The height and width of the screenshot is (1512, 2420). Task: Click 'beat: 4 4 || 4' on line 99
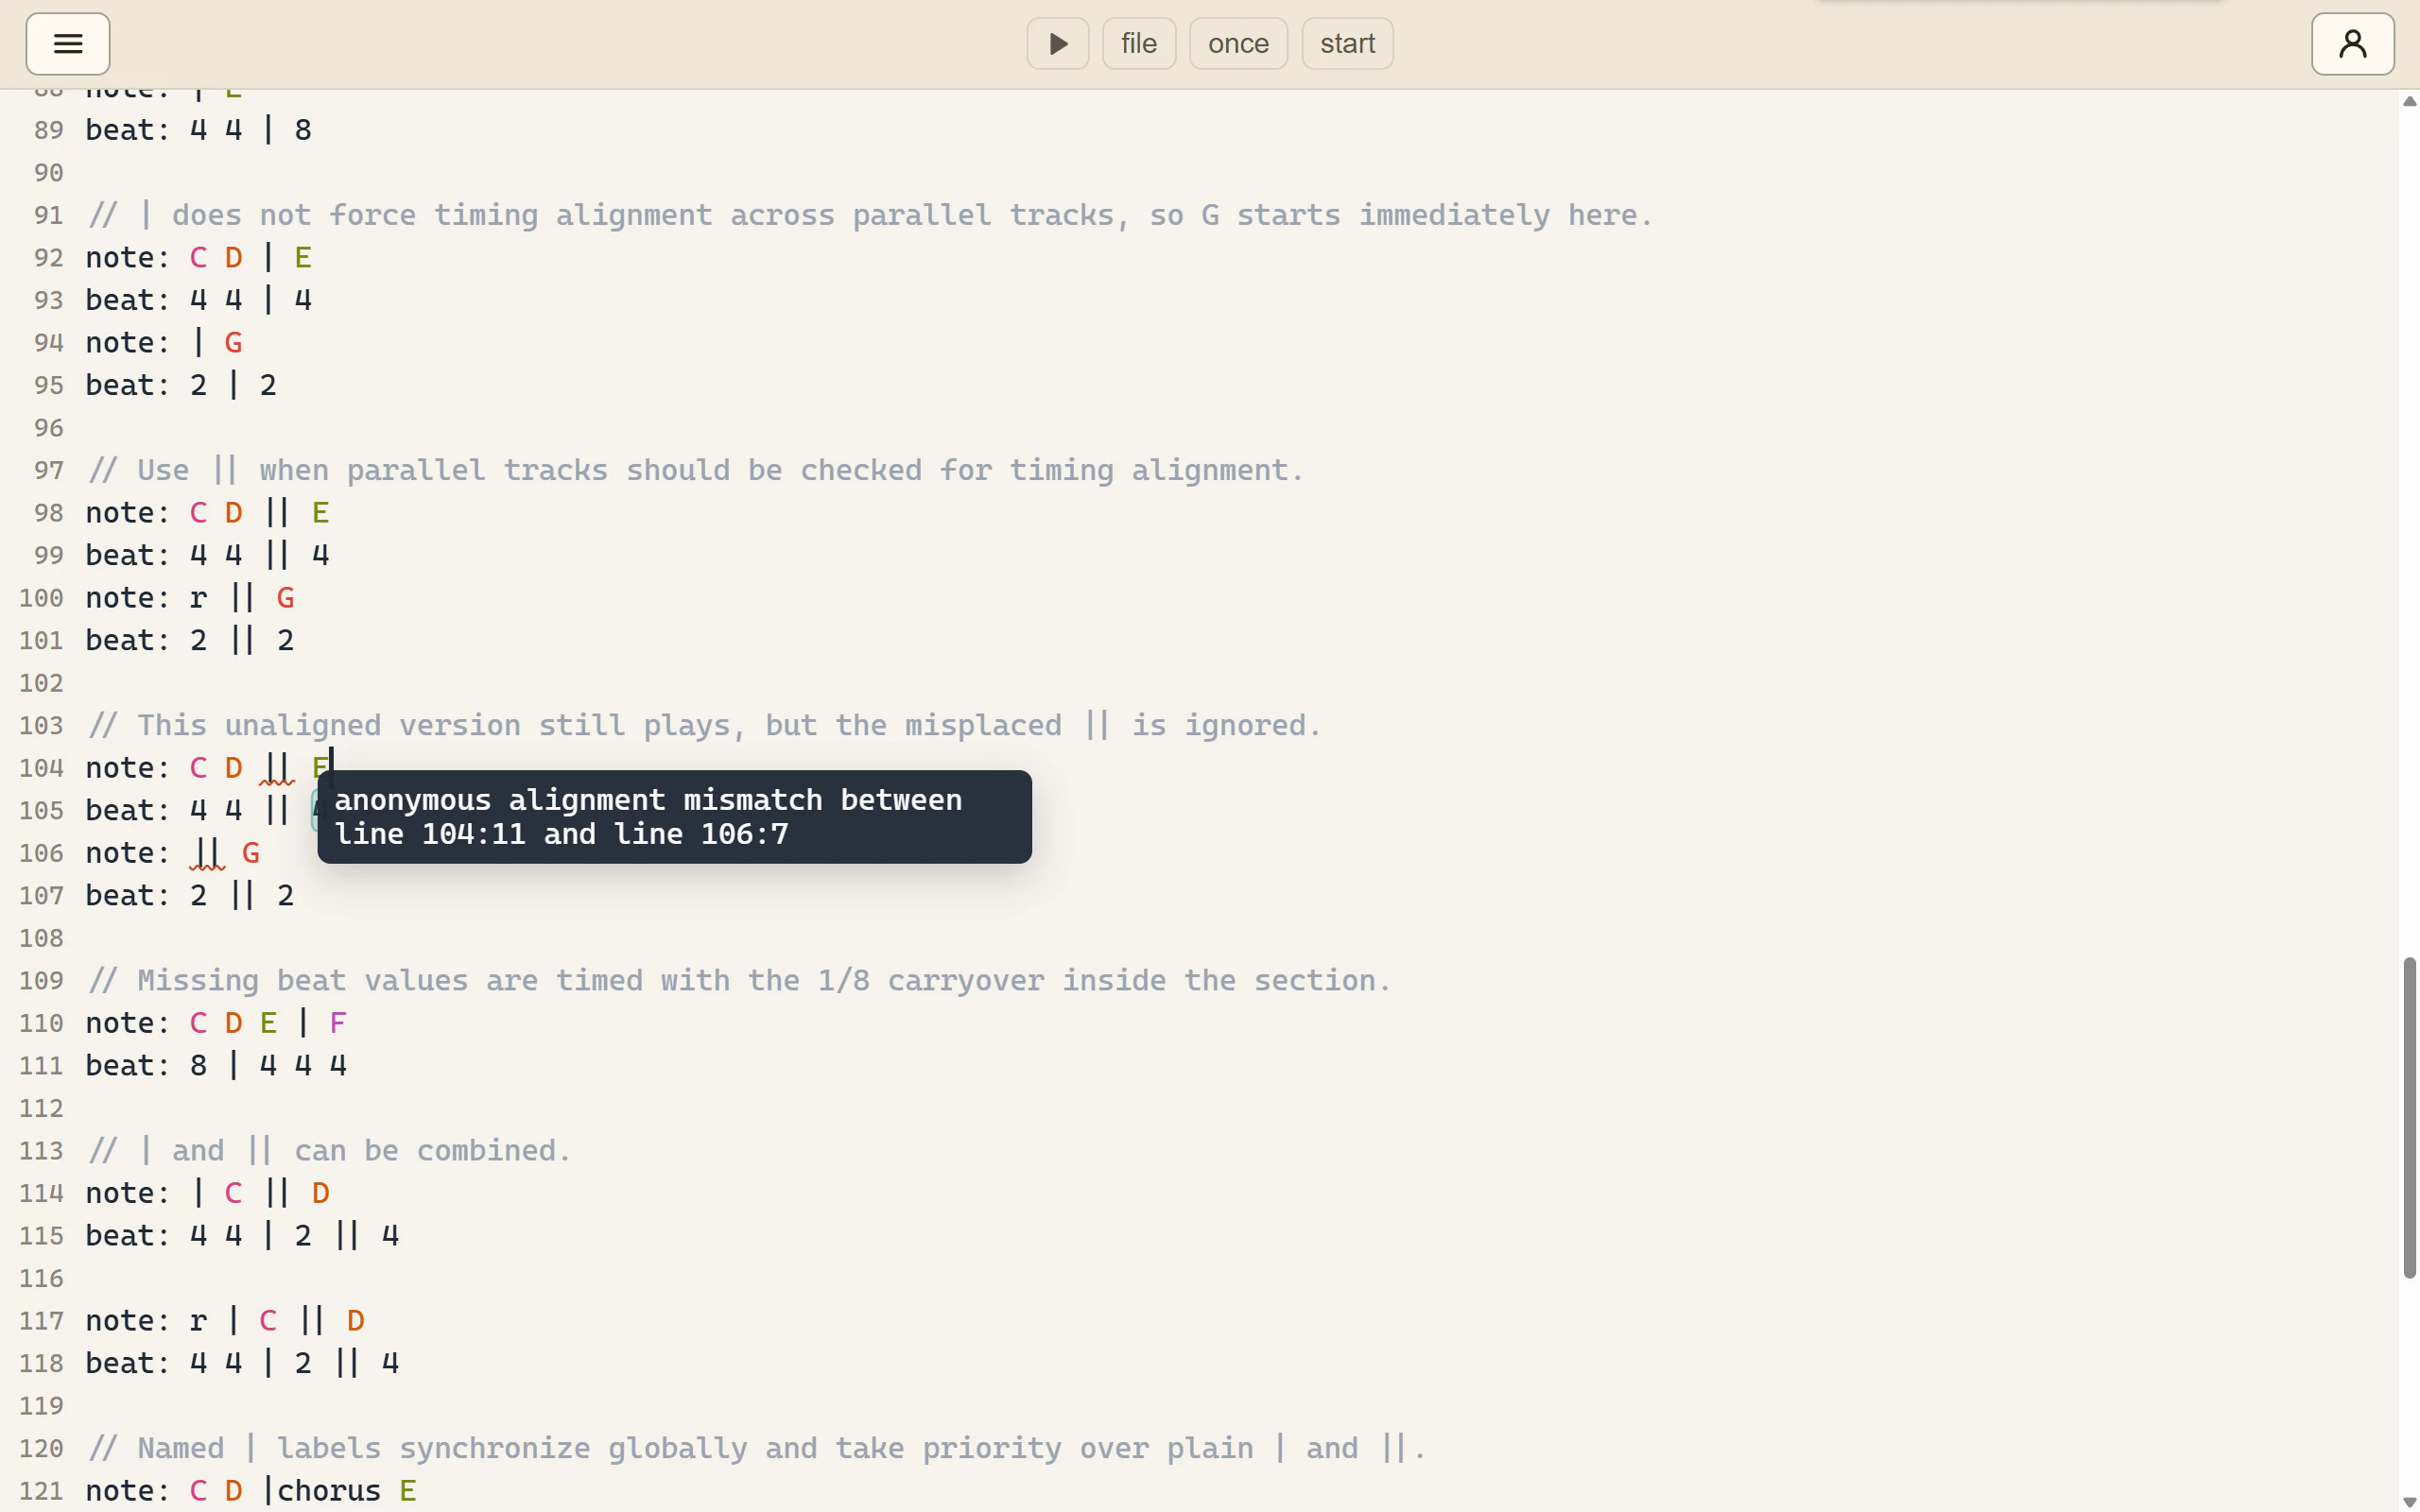coord(208,555)
